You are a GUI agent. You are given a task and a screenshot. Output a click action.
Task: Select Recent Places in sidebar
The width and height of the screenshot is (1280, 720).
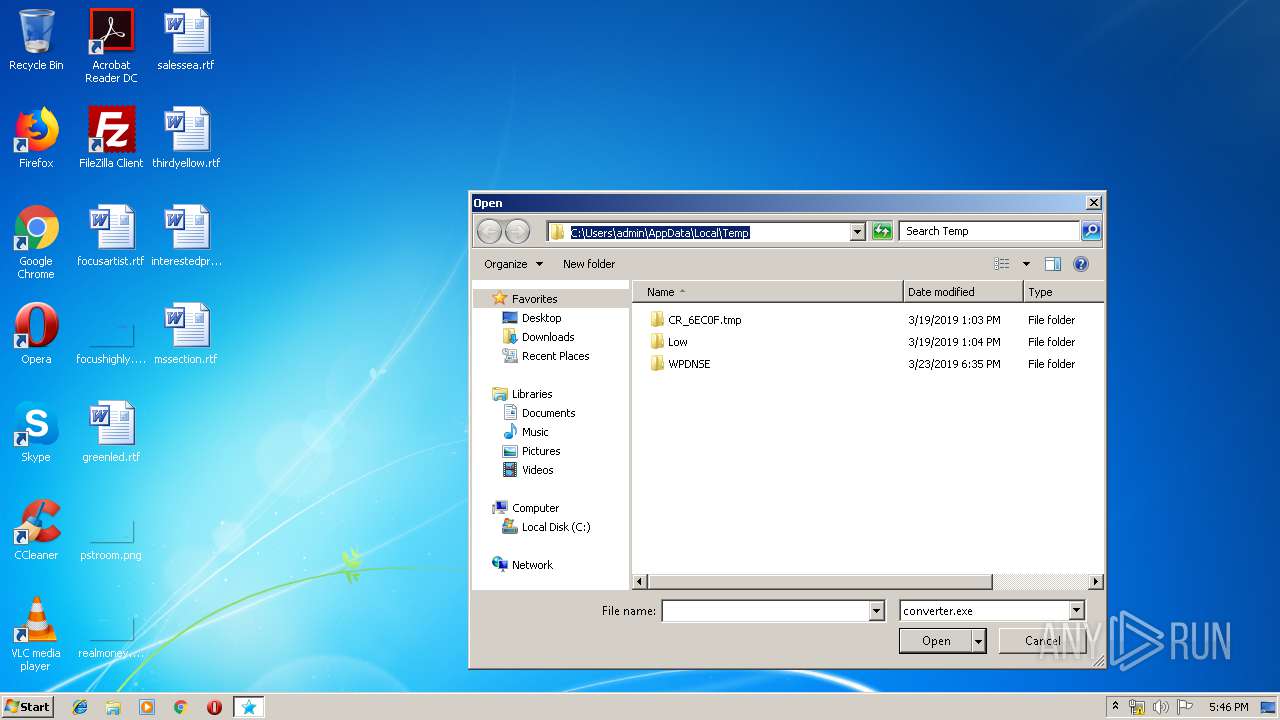[546, 356]
